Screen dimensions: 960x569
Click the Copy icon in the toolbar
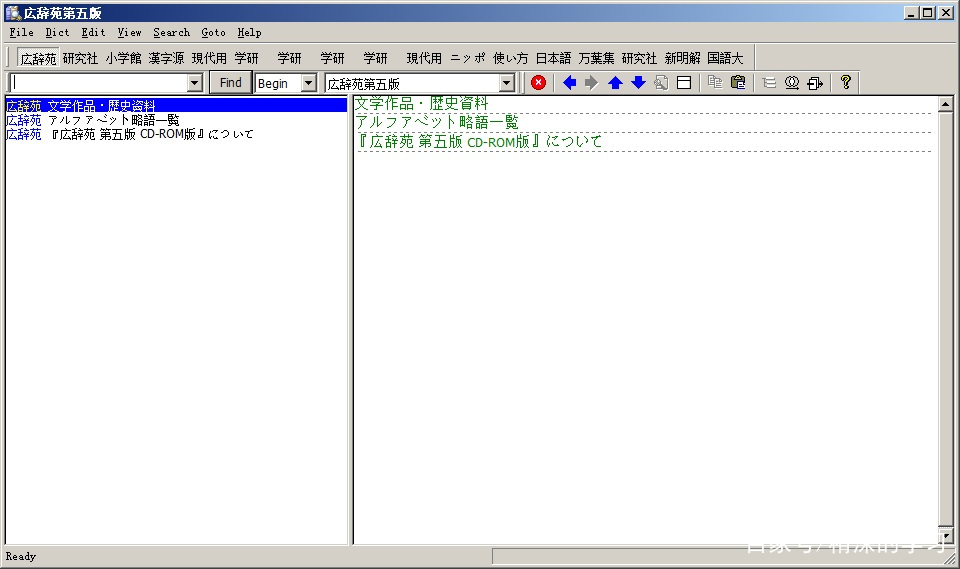point(715,83)
